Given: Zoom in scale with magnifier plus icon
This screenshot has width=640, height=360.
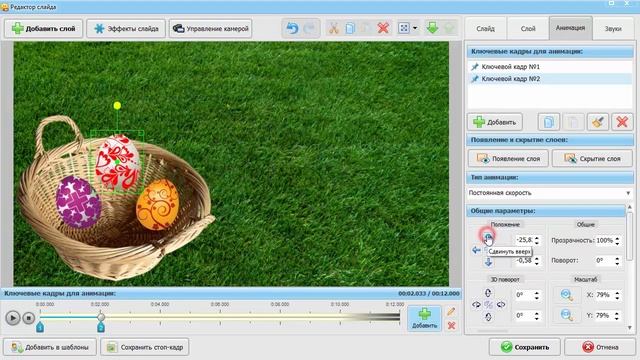Looking at the screenshot, I should point(567,295).
